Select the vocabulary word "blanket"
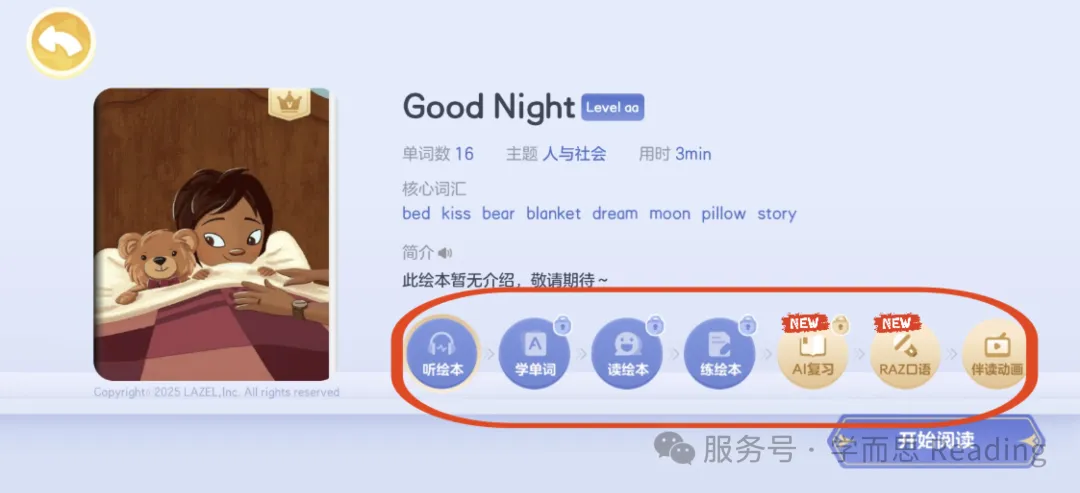This screenshot has width=1080, height=493. [554, 213]
